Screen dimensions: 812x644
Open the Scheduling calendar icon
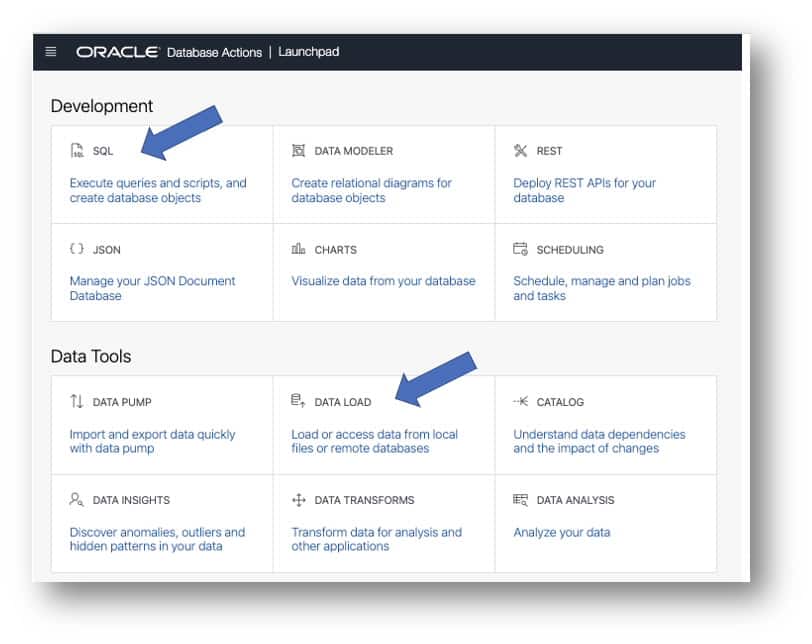(x=520, y=249)
